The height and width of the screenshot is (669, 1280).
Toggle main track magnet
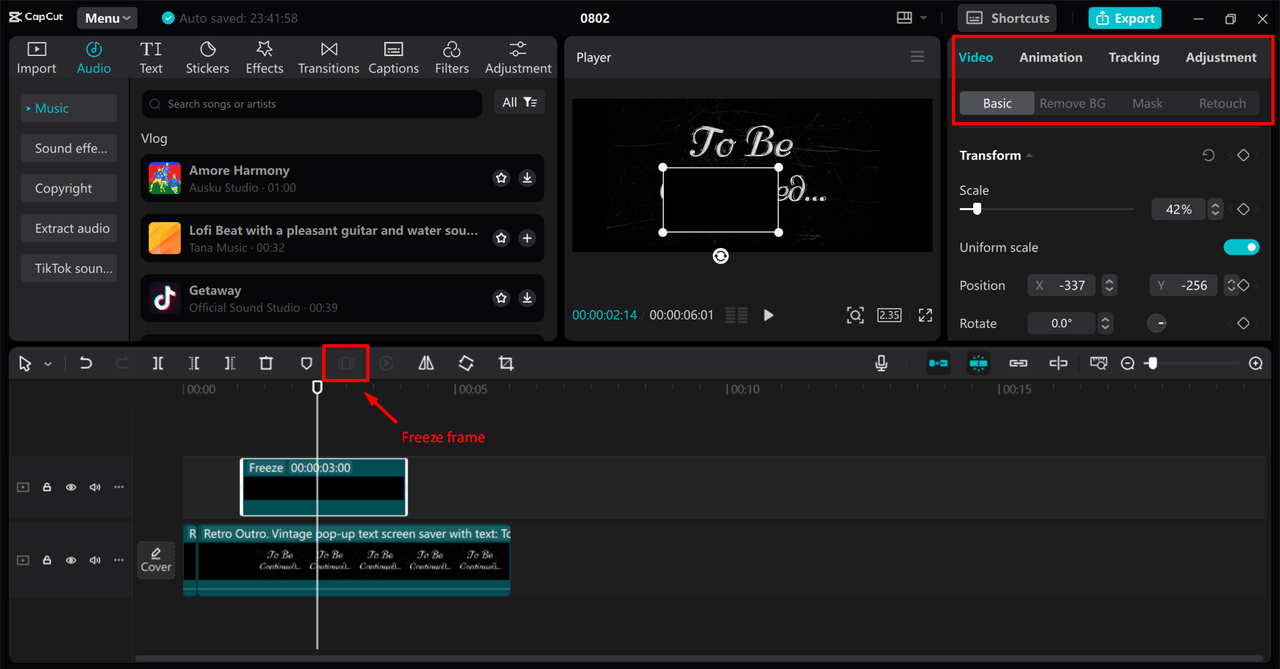click(x=938, y=364)
